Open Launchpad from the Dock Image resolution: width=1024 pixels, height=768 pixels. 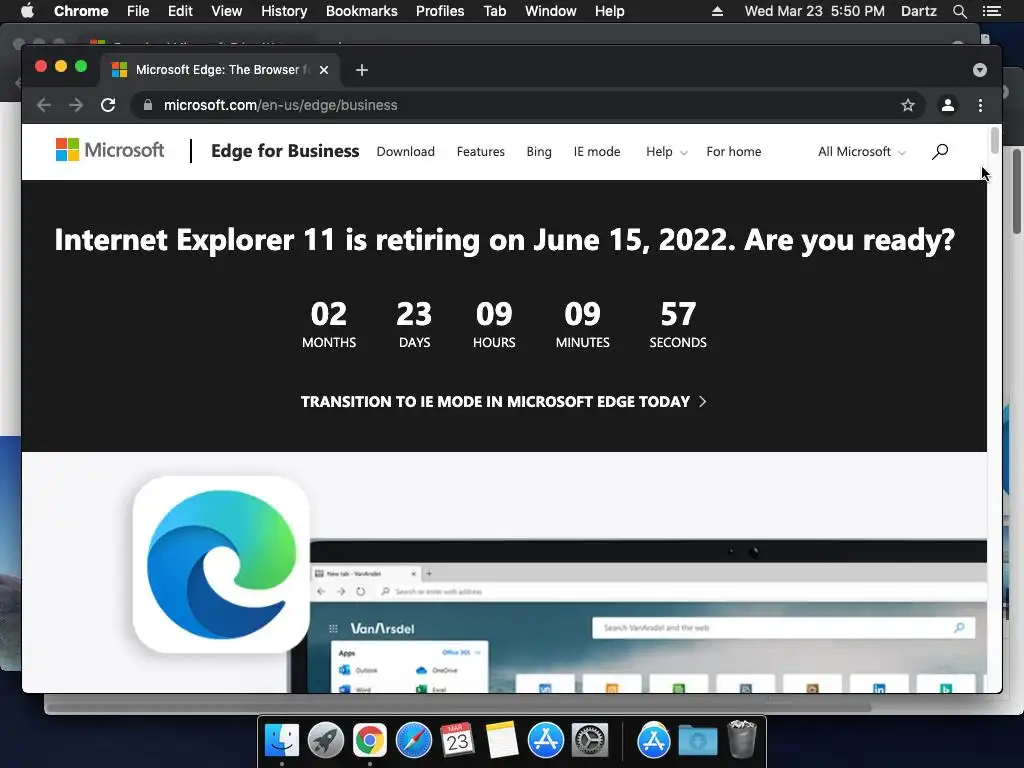point(326,740)
